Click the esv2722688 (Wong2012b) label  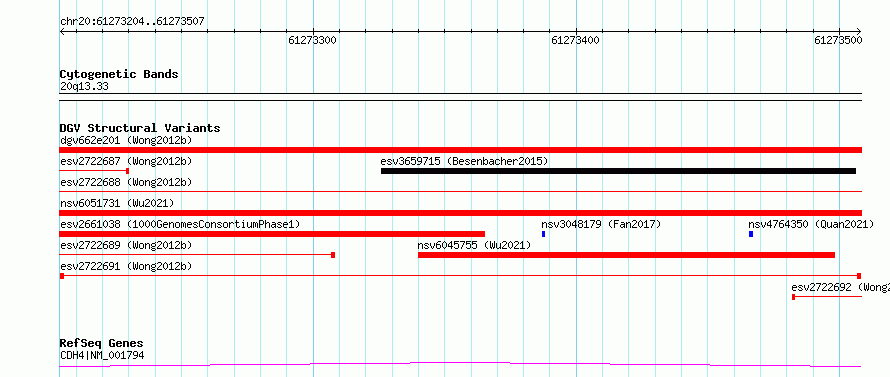(126, 182)
